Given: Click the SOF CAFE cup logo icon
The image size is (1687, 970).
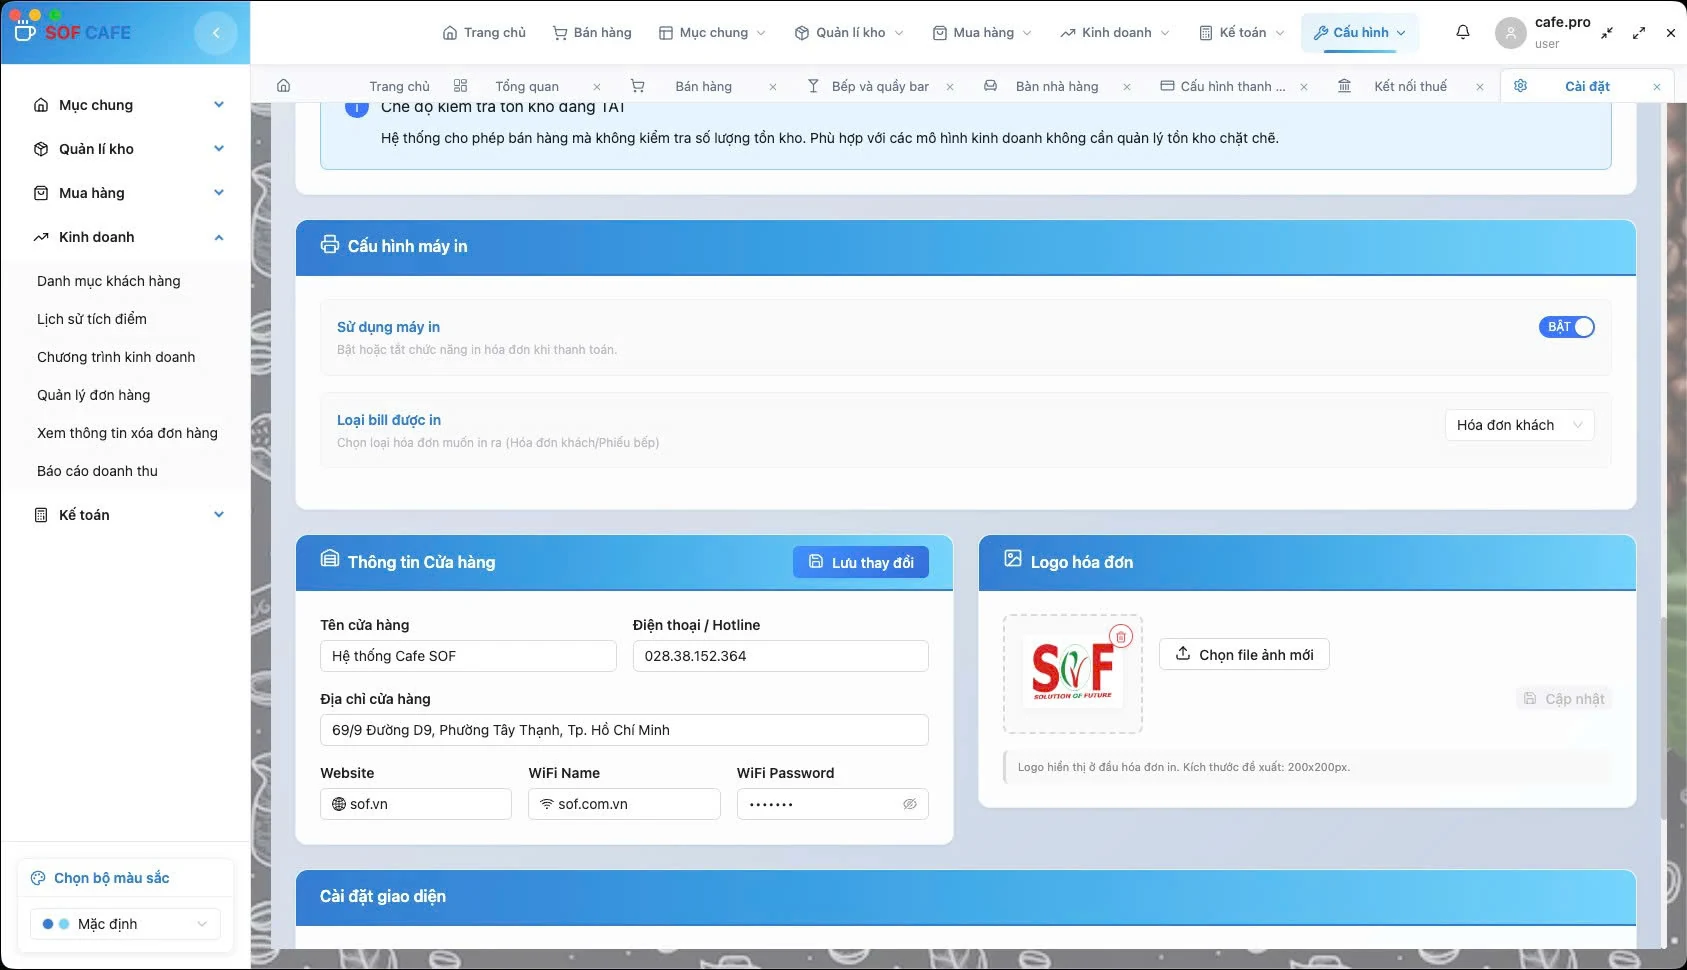Looking at the screenshot, I should (x=25, y=31).
